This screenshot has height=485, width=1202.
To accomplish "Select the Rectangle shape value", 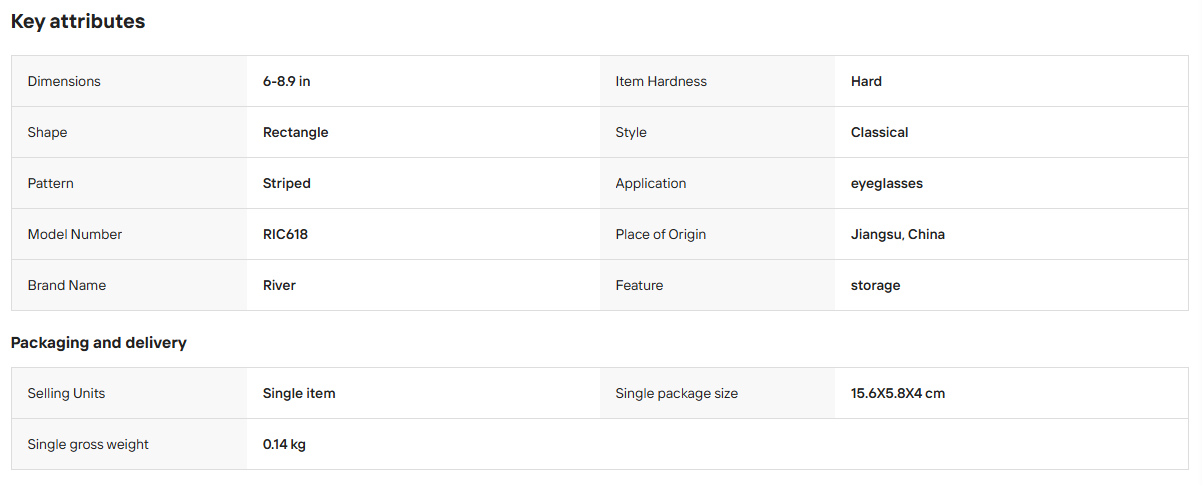I will tap(296, 132).
